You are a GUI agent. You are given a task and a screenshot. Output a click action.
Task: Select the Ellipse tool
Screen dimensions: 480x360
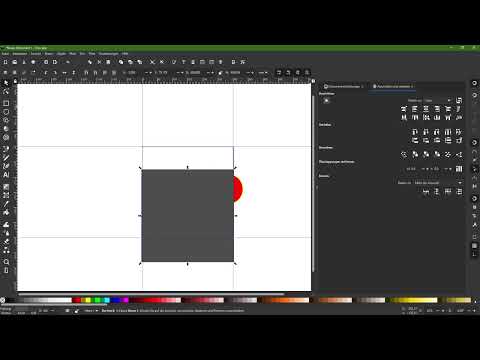pyautogui.click(x=6, y=112)
